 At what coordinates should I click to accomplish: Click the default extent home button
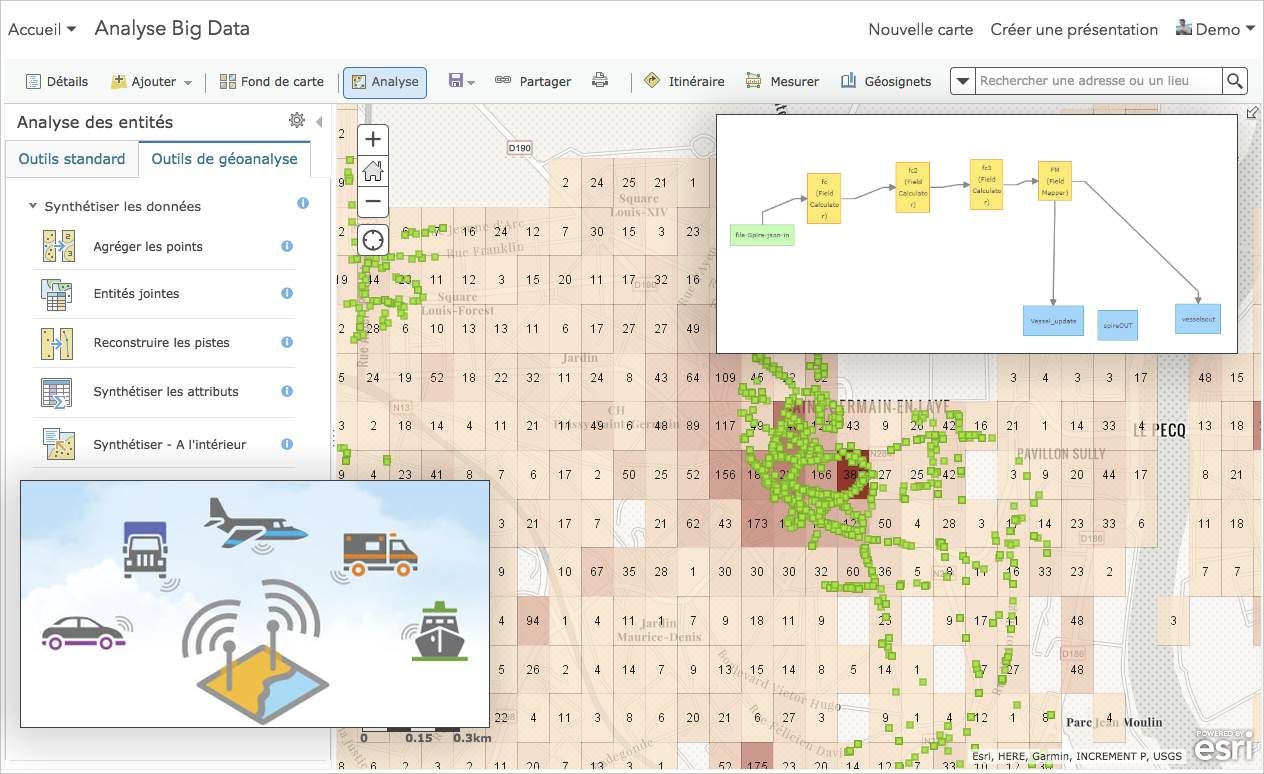tap(373, 170)
